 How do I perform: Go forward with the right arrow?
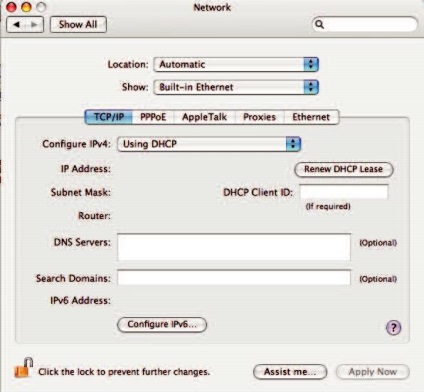(34, 25)
